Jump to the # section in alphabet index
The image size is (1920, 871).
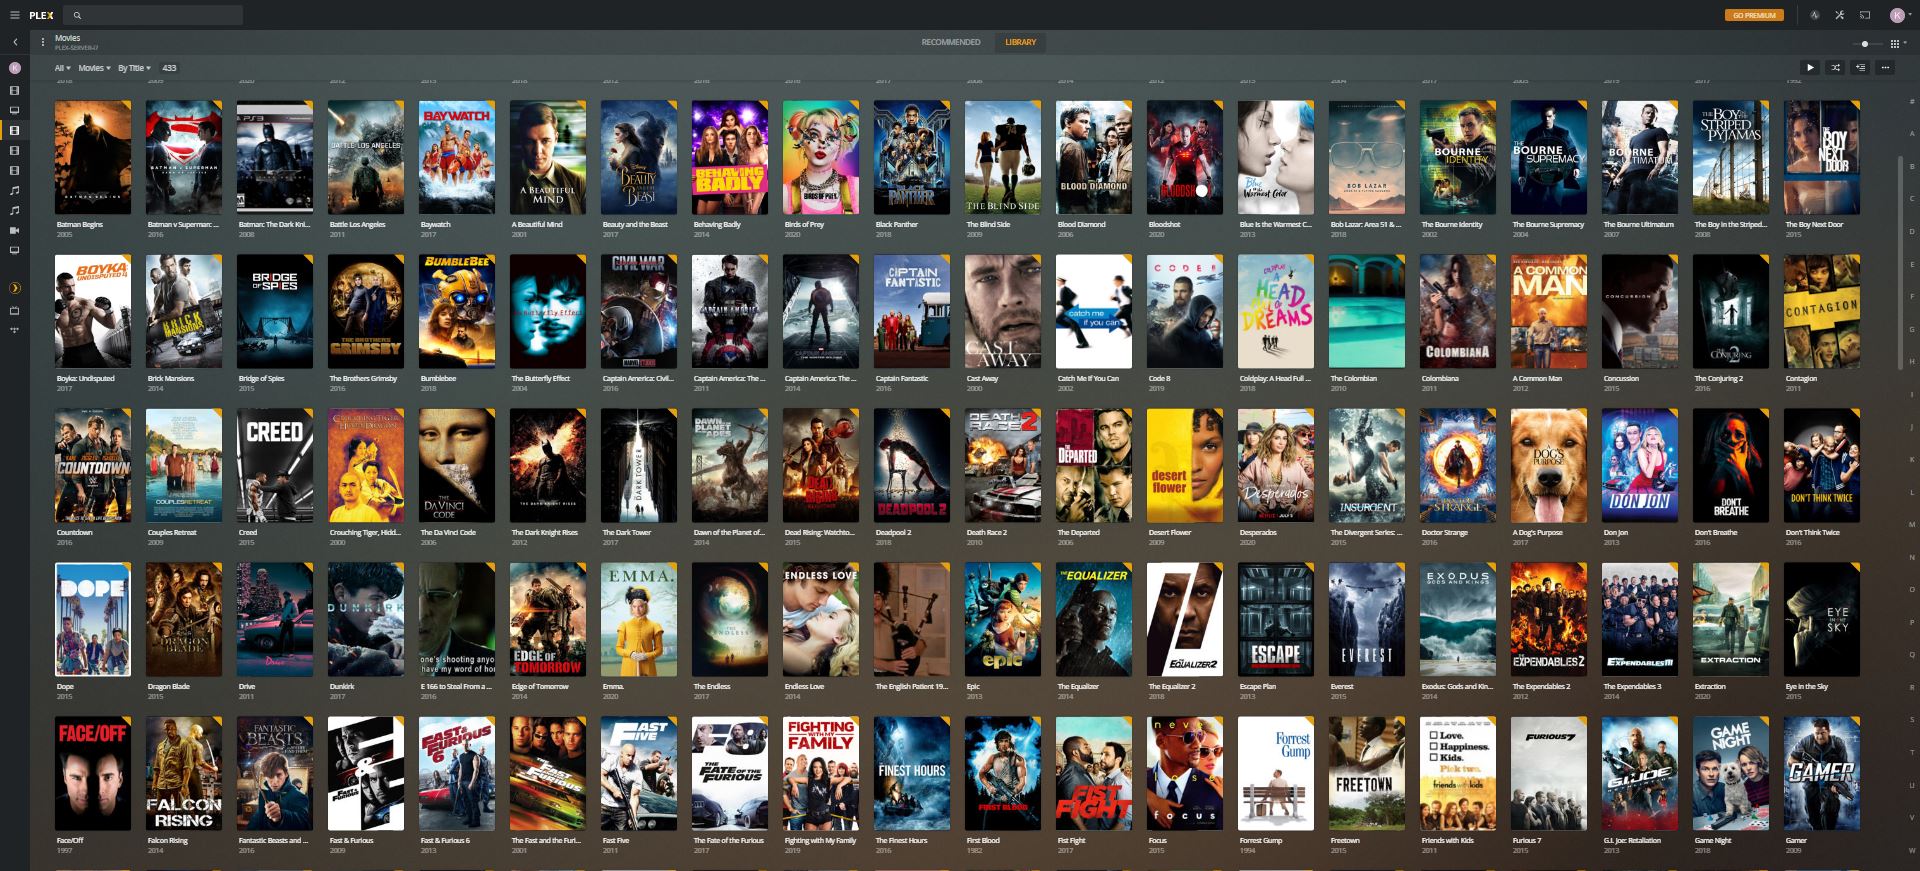click(x=1912, y=101)
